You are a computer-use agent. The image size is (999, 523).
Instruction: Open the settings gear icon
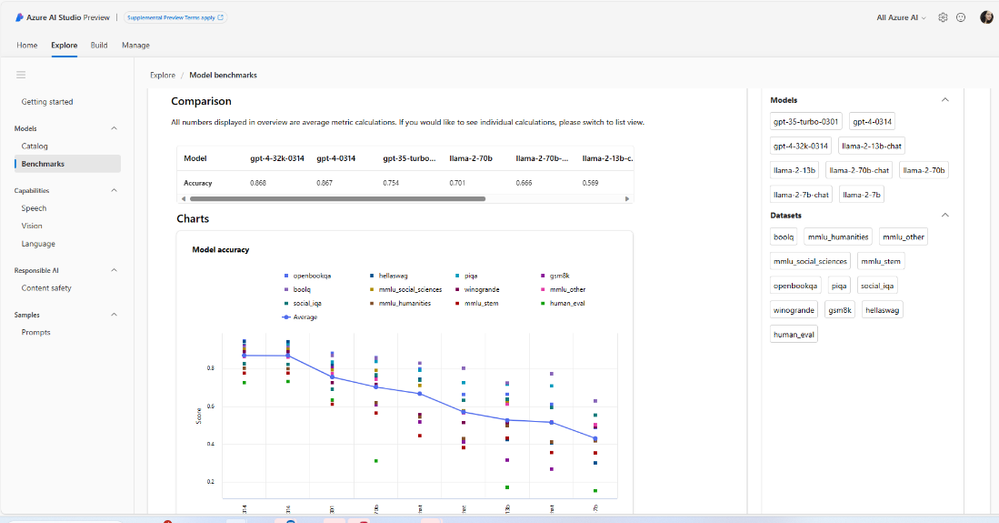943,18
